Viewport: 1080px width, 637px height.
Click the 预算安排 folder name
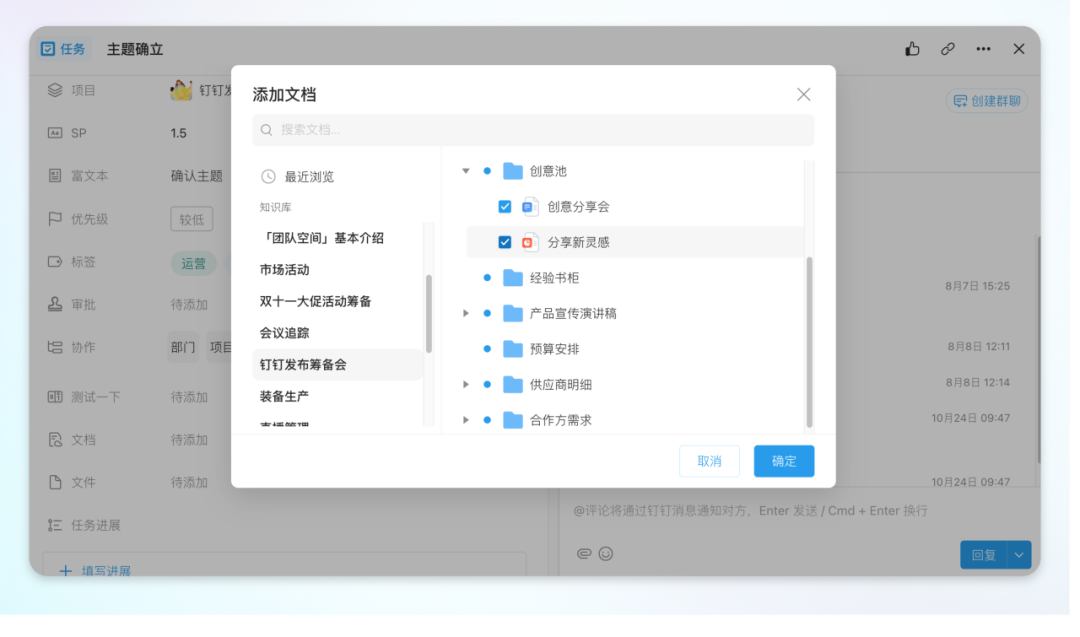(554, 349)
